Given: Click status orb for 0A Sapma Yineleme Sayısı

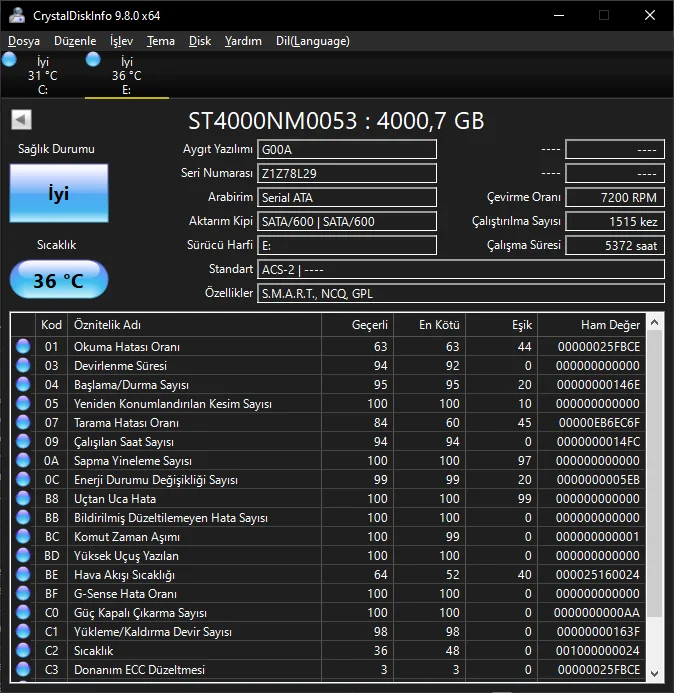Looking at the screenshot, I should [x=23, y=460].
